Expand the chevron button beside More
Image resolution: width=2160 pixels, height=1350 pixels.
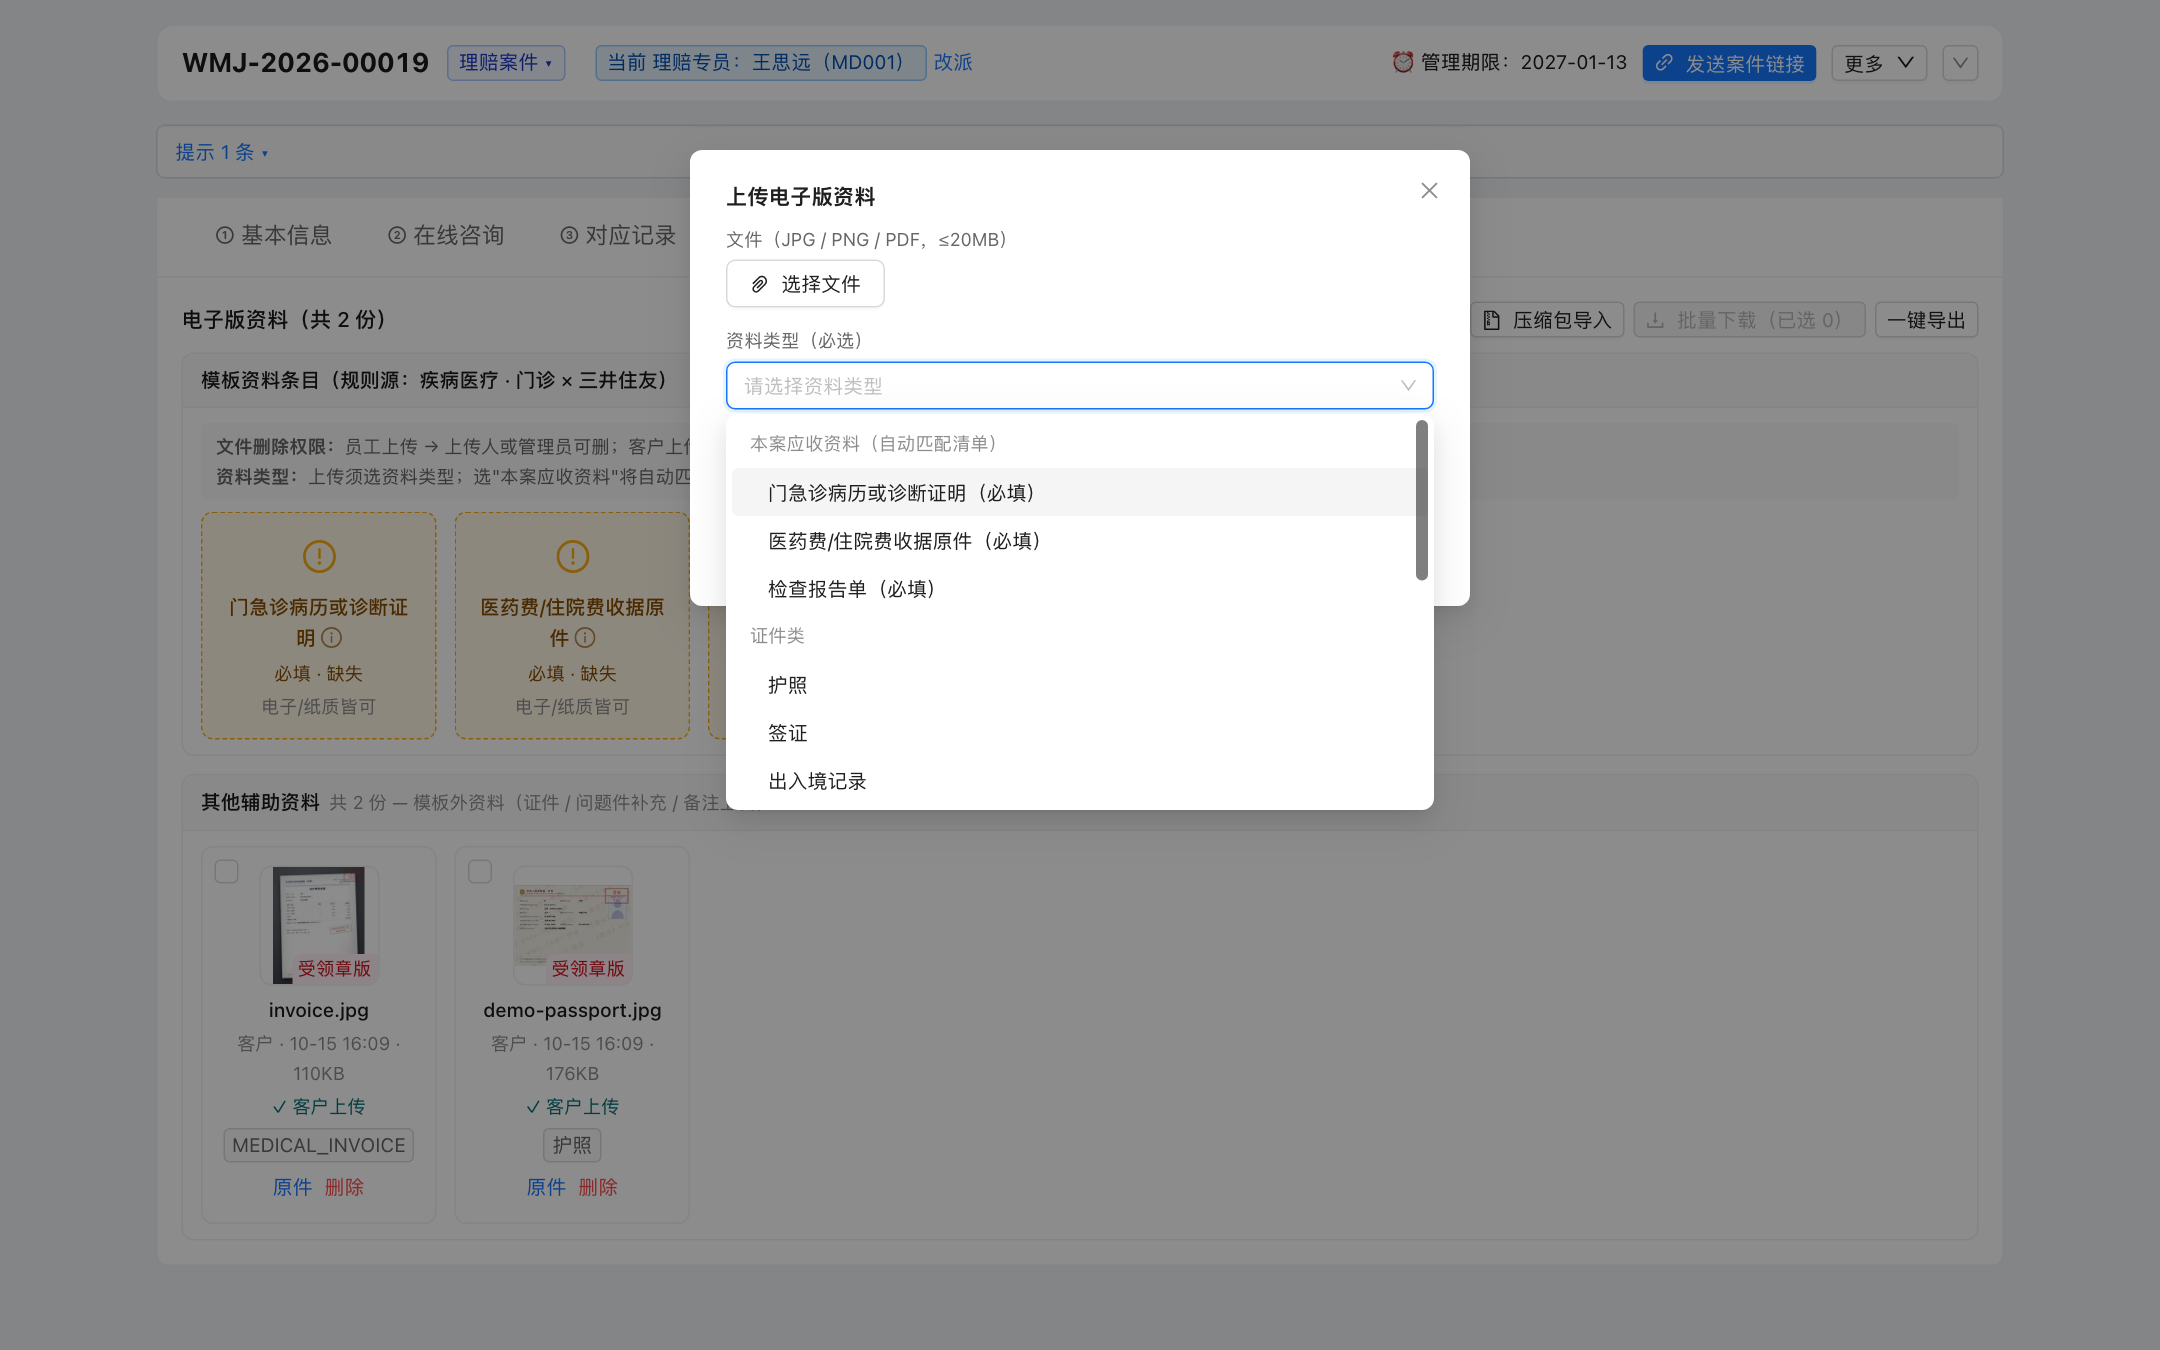(x=1960, y=63)
